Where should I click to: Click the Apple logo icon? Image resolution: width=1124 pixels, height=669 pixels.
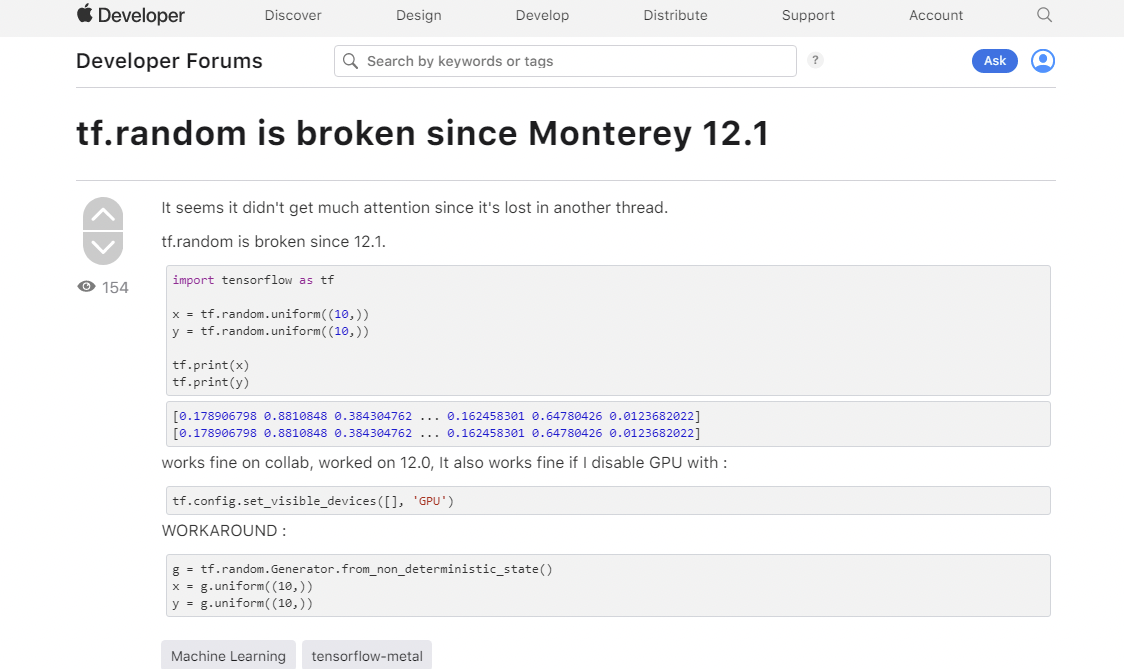click(x=85, y=14)
